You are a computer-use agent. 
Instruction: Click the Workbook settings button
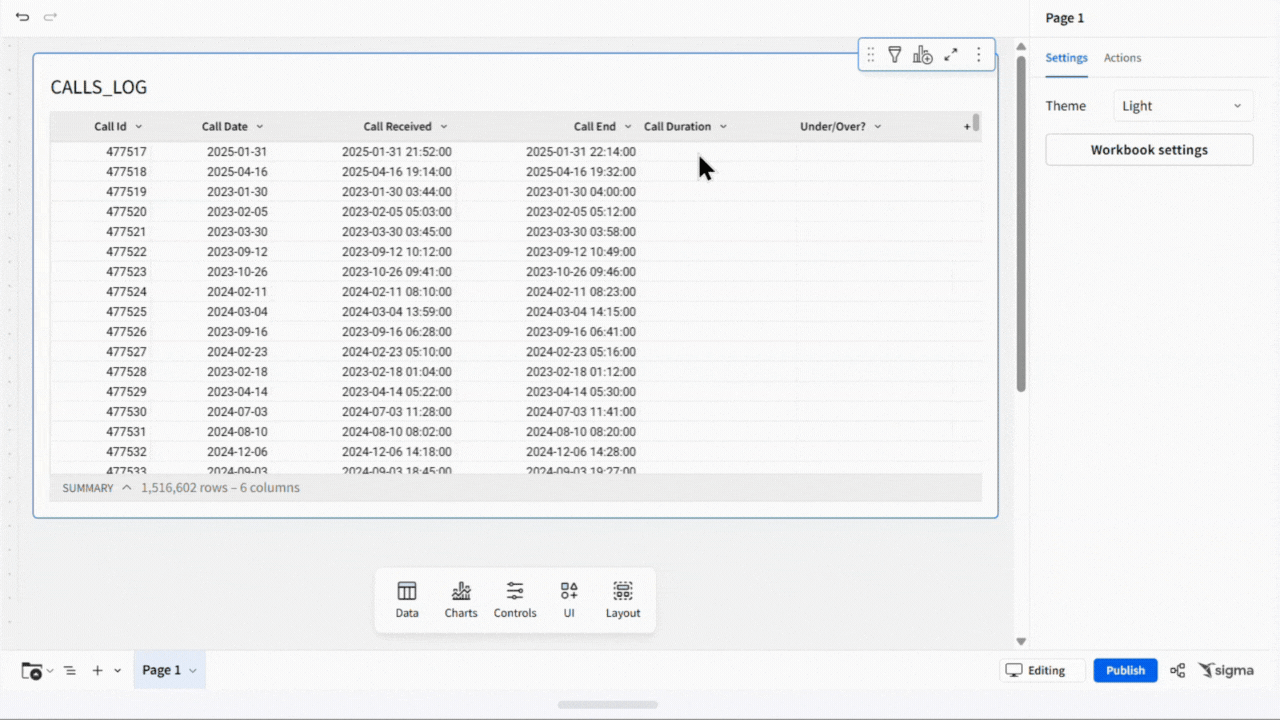point(1149,150)
